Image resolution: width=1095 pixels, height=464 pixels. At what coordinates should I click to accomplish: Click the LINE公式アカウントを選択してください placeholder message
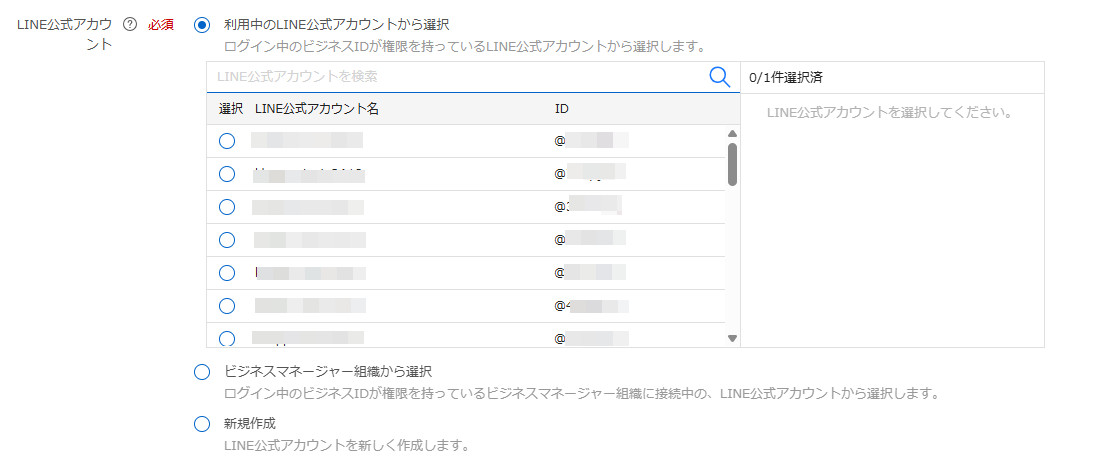pos(890,113)
